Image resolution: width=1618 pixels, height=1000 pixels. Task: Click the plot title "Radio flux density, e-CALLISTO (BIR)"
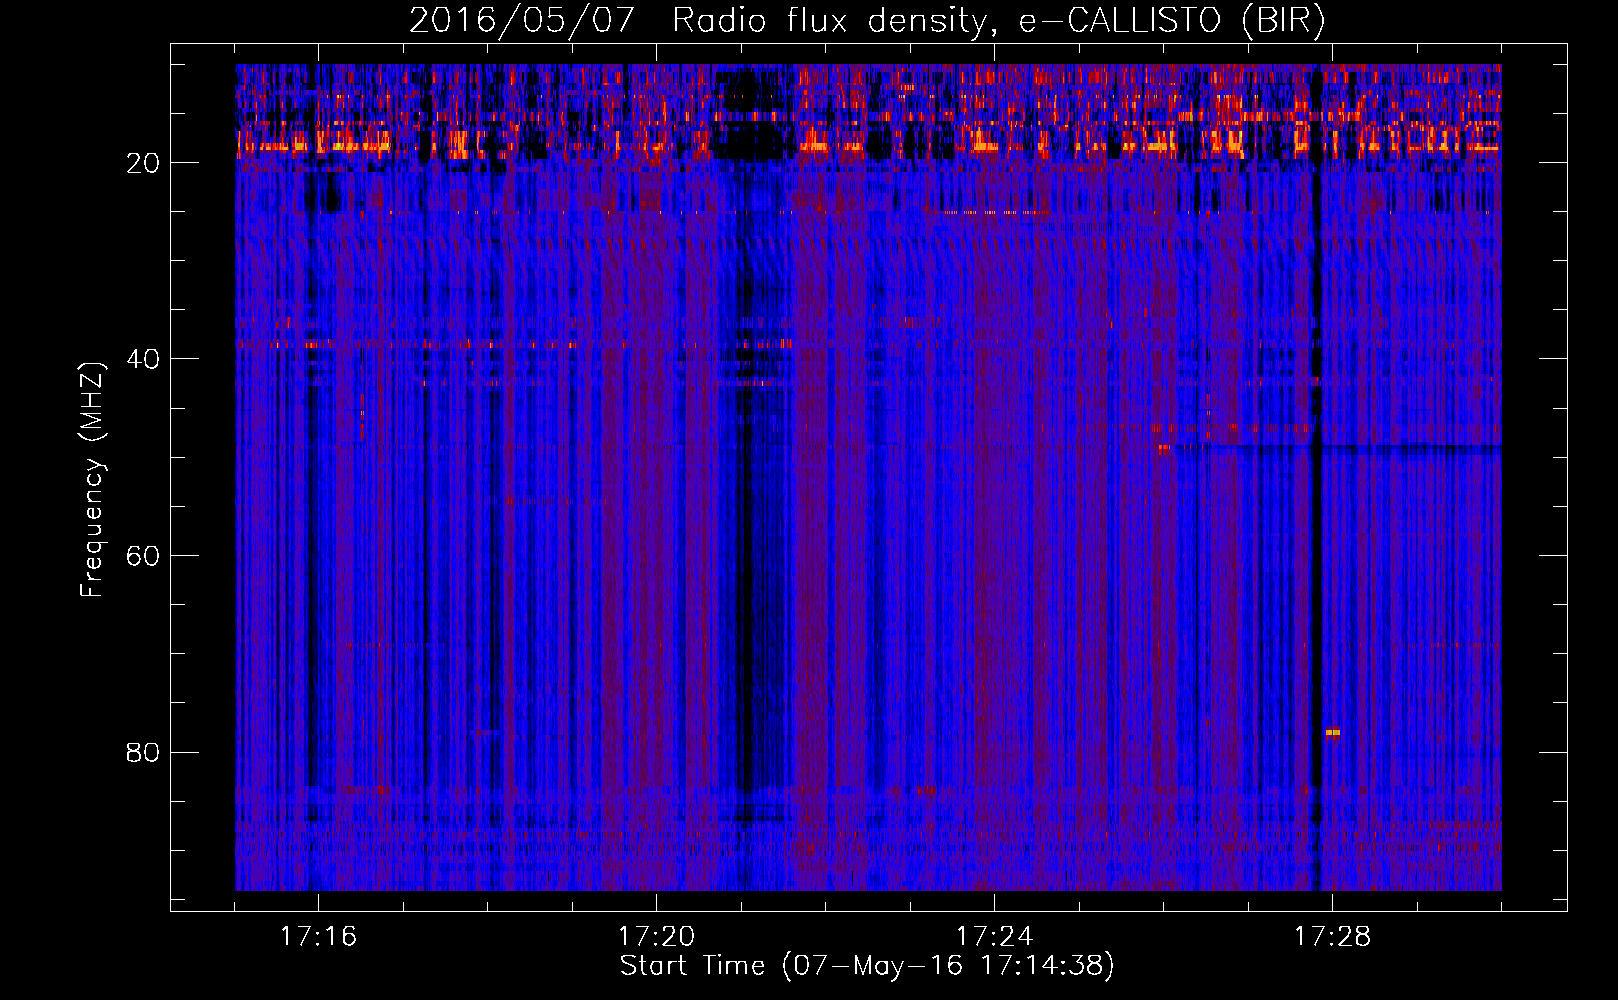click(998, 21)
